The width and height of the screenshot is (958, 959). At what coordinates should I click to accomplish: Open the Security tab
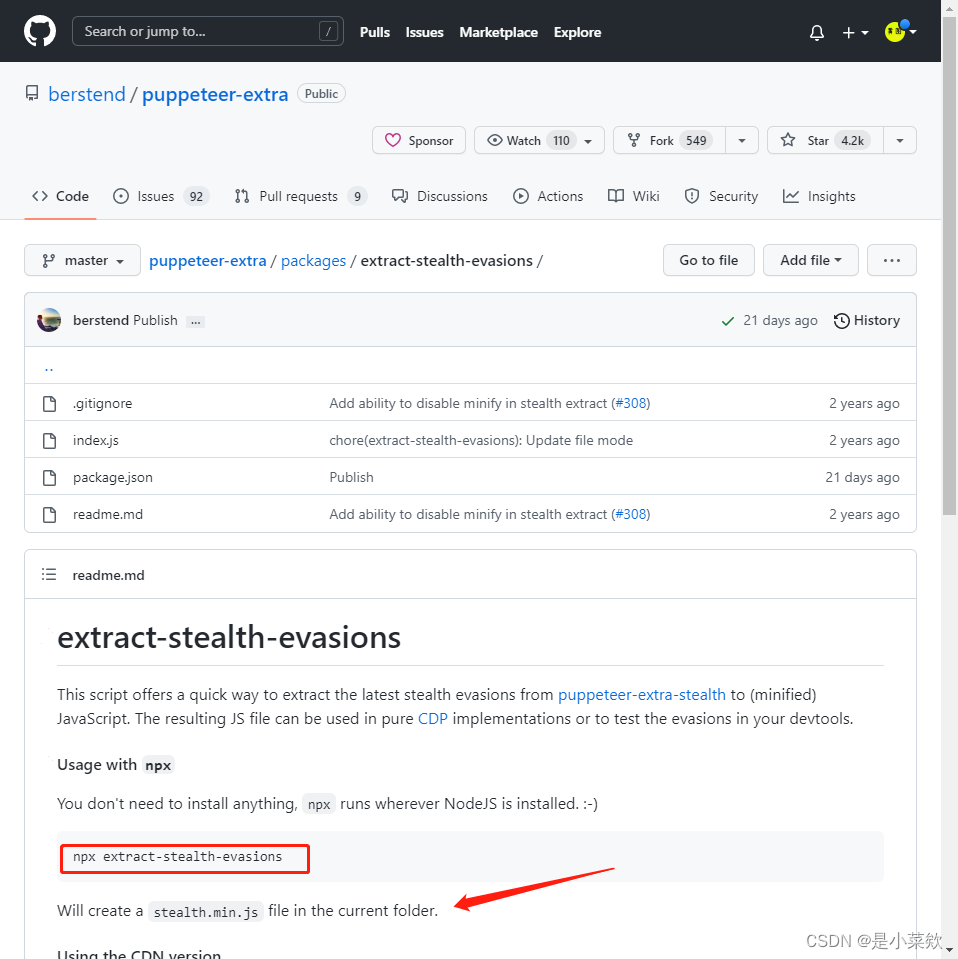point(721,196)
